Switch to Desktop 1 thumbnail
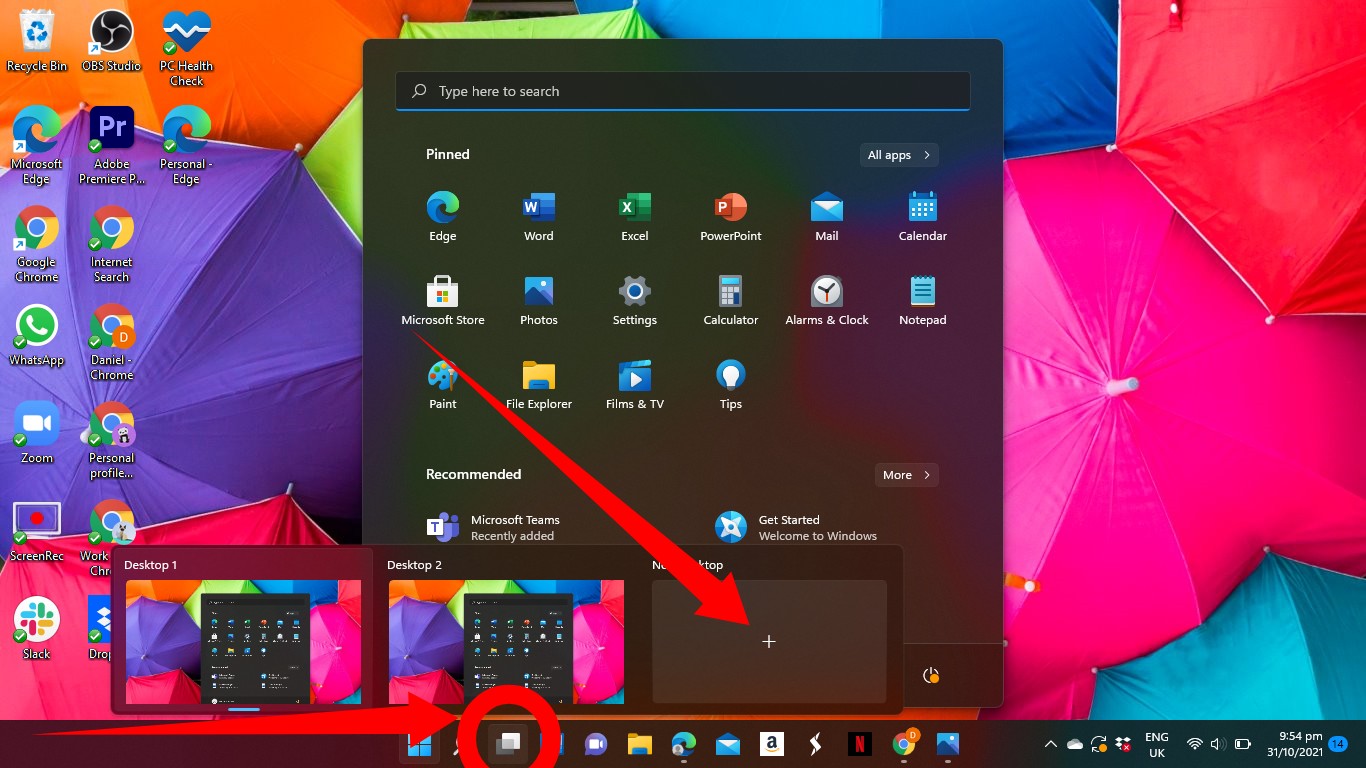 pyautogui.click(x=244, y=640)
